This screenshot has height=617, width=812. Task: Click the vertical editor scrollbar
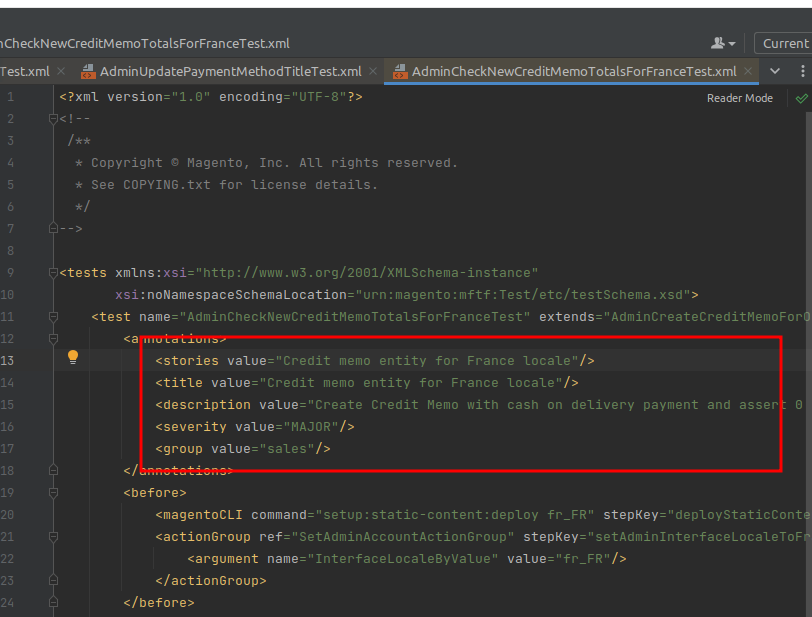(x=808, y=363)
